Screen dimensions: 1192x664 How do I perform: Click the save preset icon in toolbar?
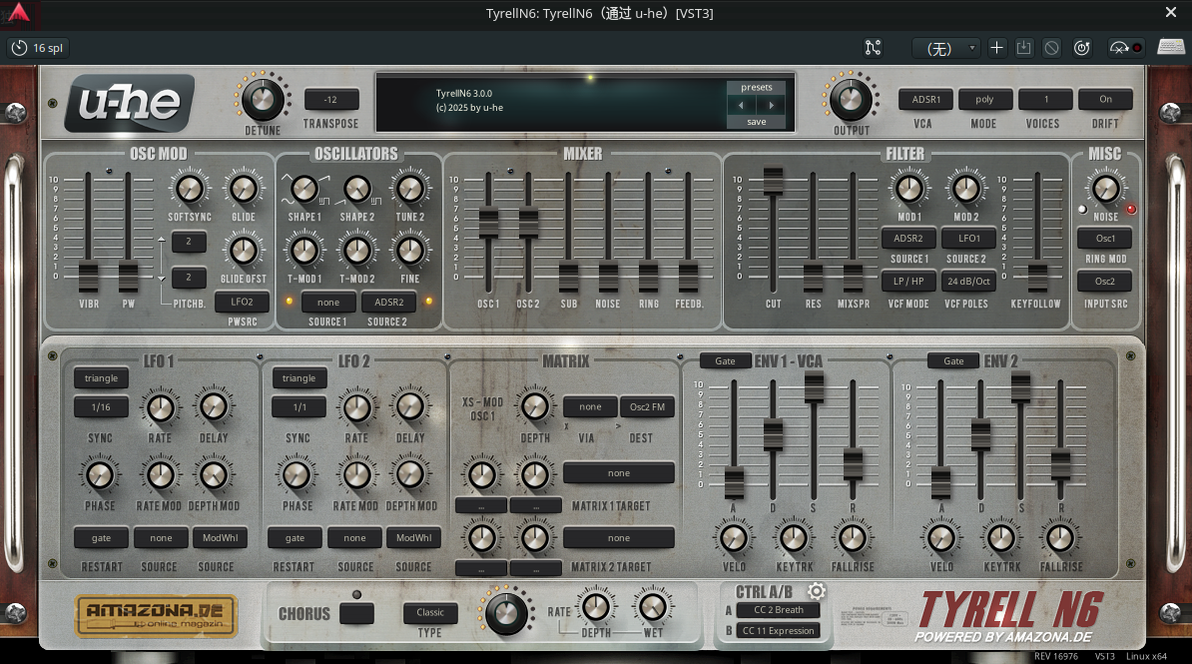[x=1024, y=48]
